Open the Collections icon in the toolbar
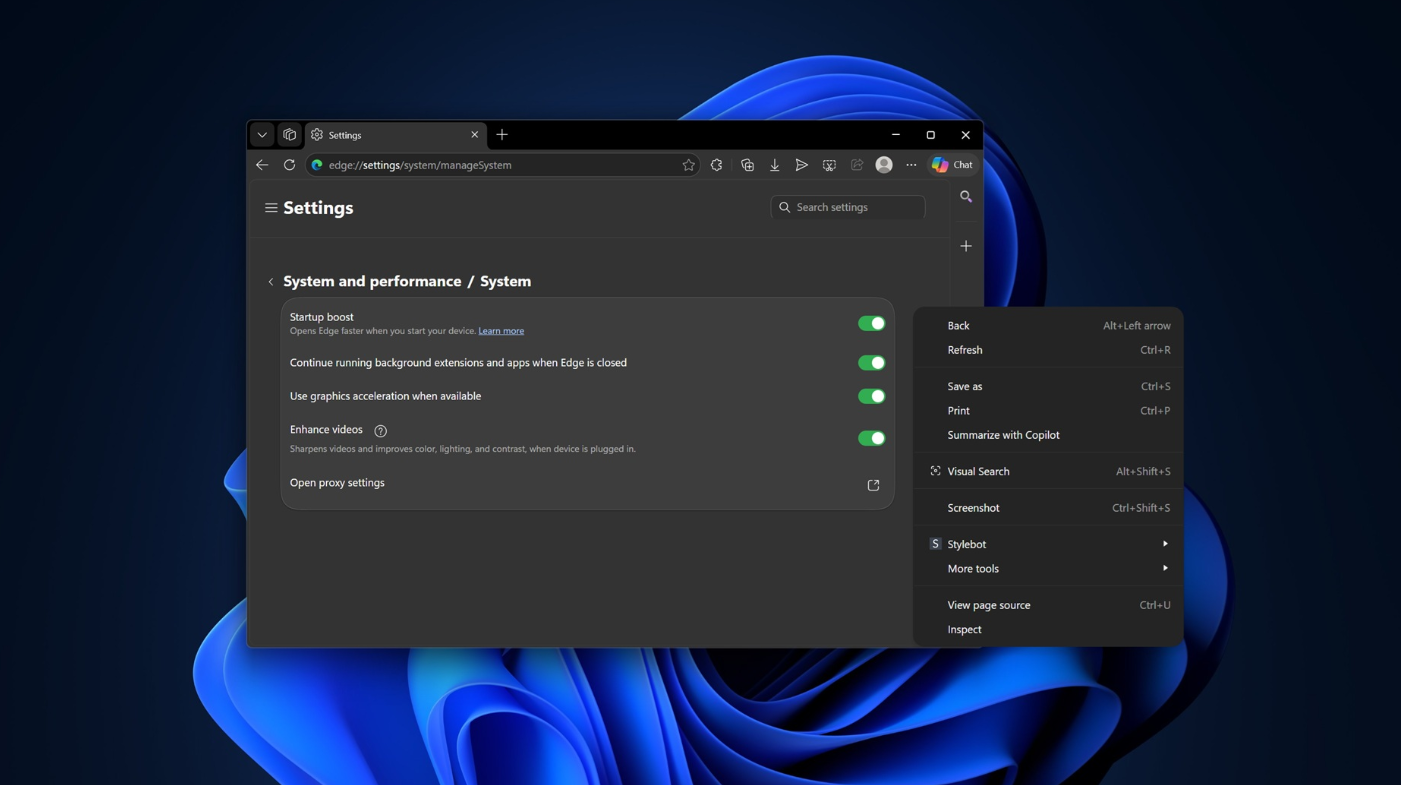The width and height of the screenshot is (1401, 785). click(x=747, y=165)
